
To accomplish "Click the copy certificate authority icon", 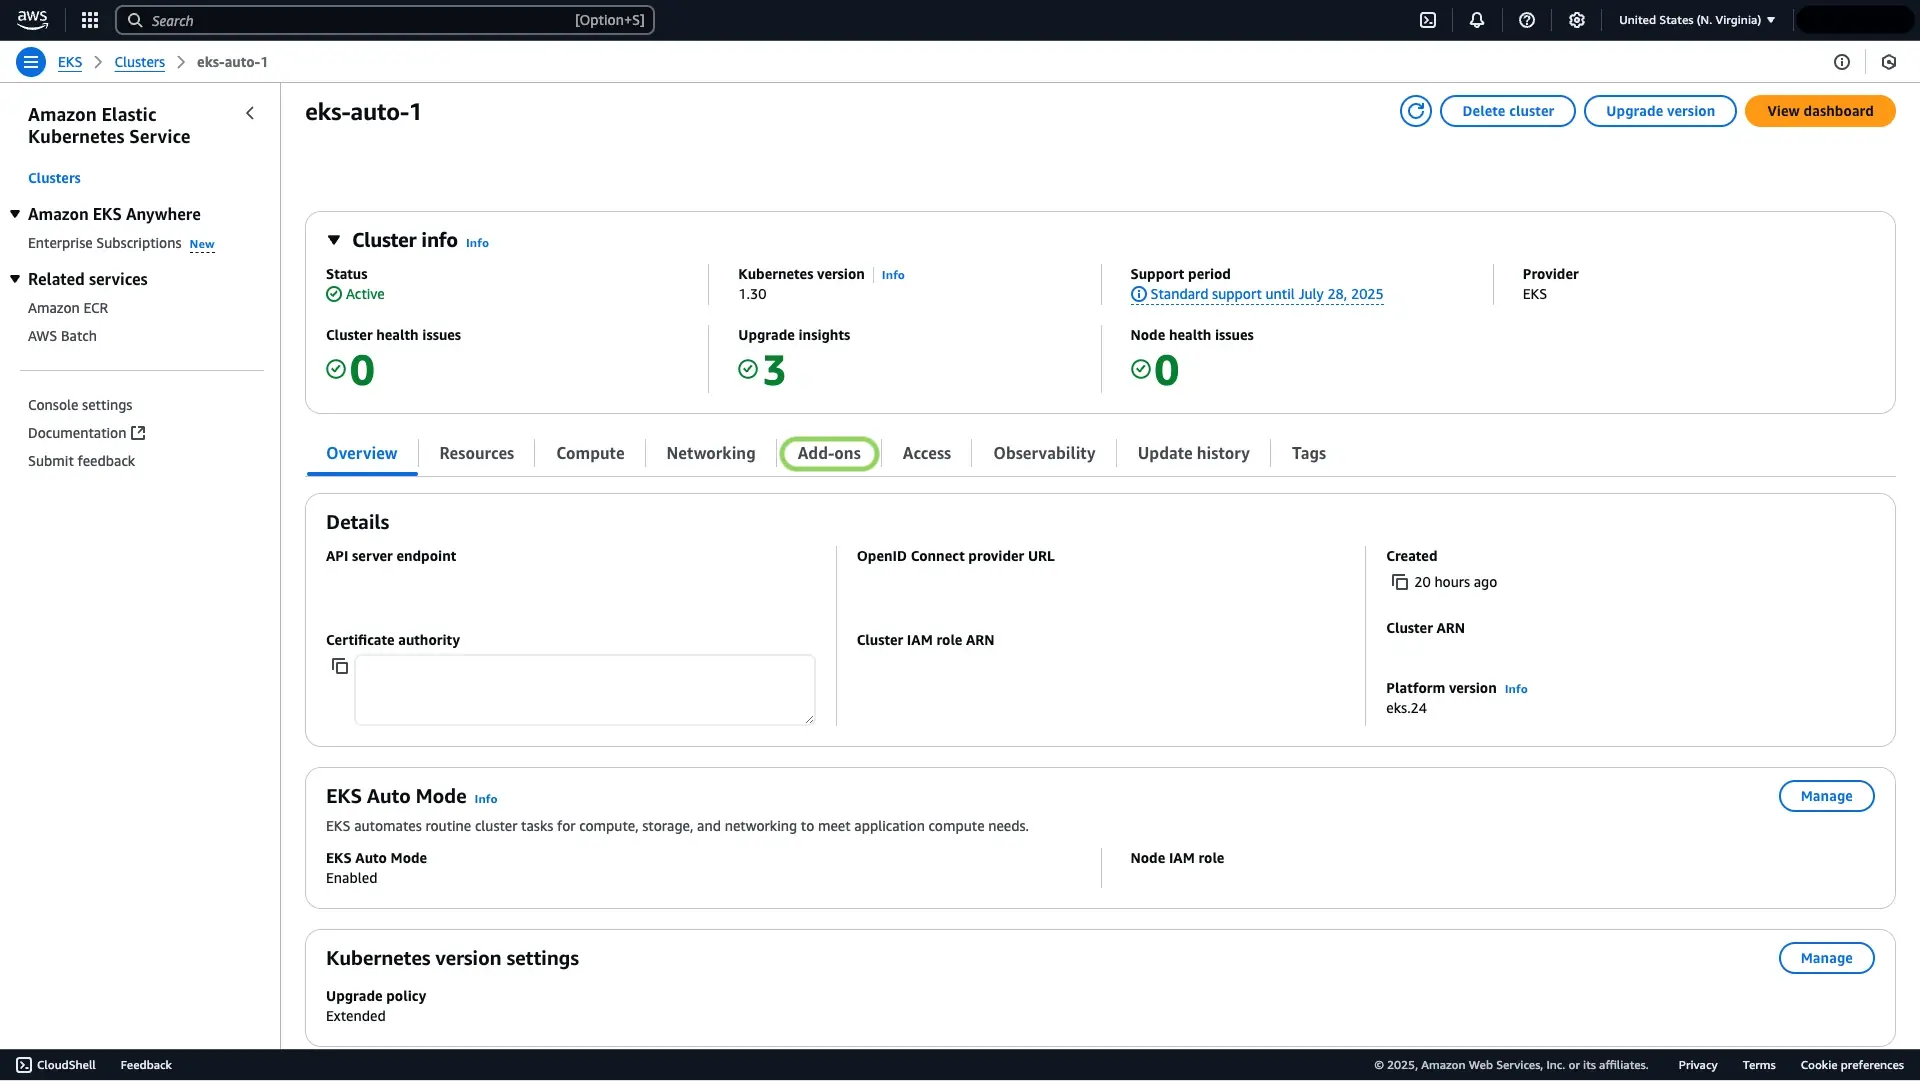I will coord(340,667).
